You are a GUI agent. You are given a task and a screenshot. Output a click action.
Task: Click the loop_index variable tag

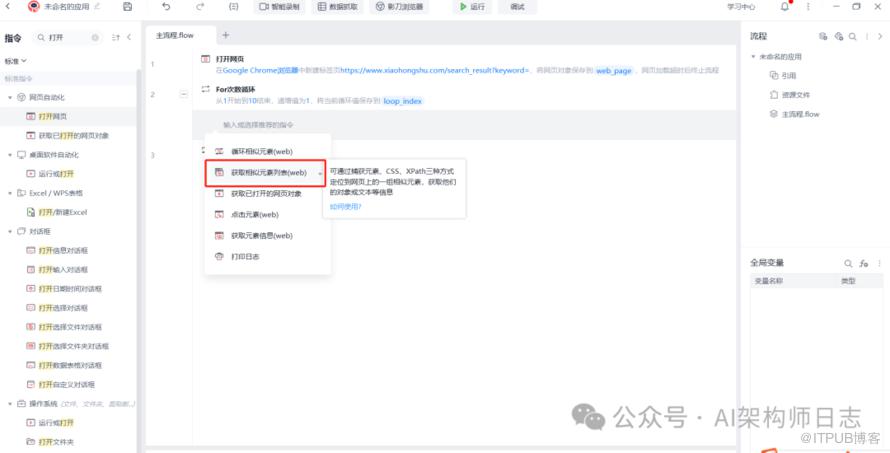tap(402, 101)
